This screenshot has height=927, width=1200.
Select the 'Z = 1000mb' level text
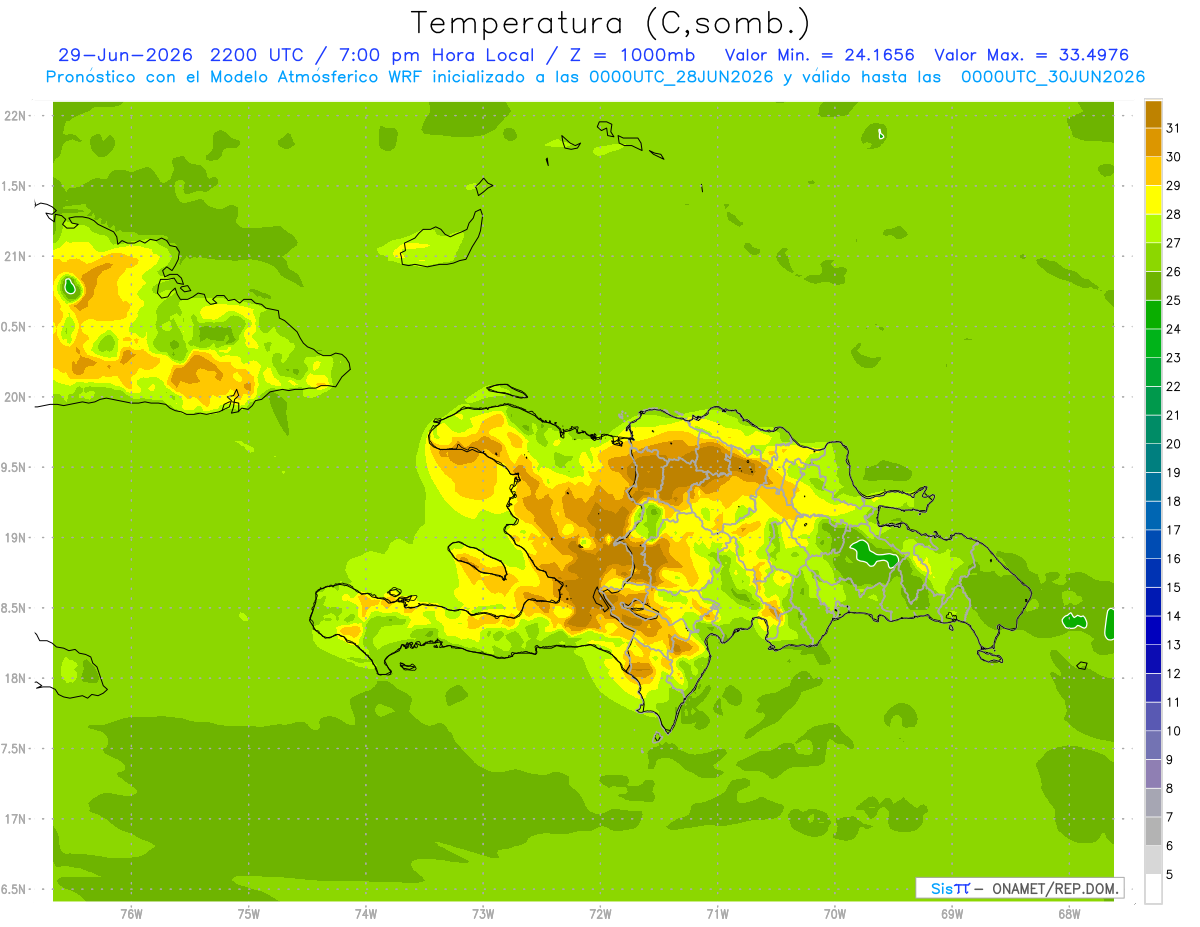tap(632, 55)
